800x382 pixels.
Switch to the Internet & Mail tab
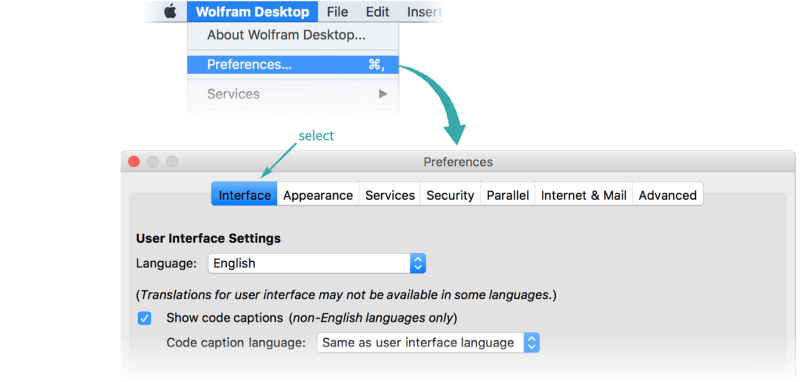click(x=584, y=195)
